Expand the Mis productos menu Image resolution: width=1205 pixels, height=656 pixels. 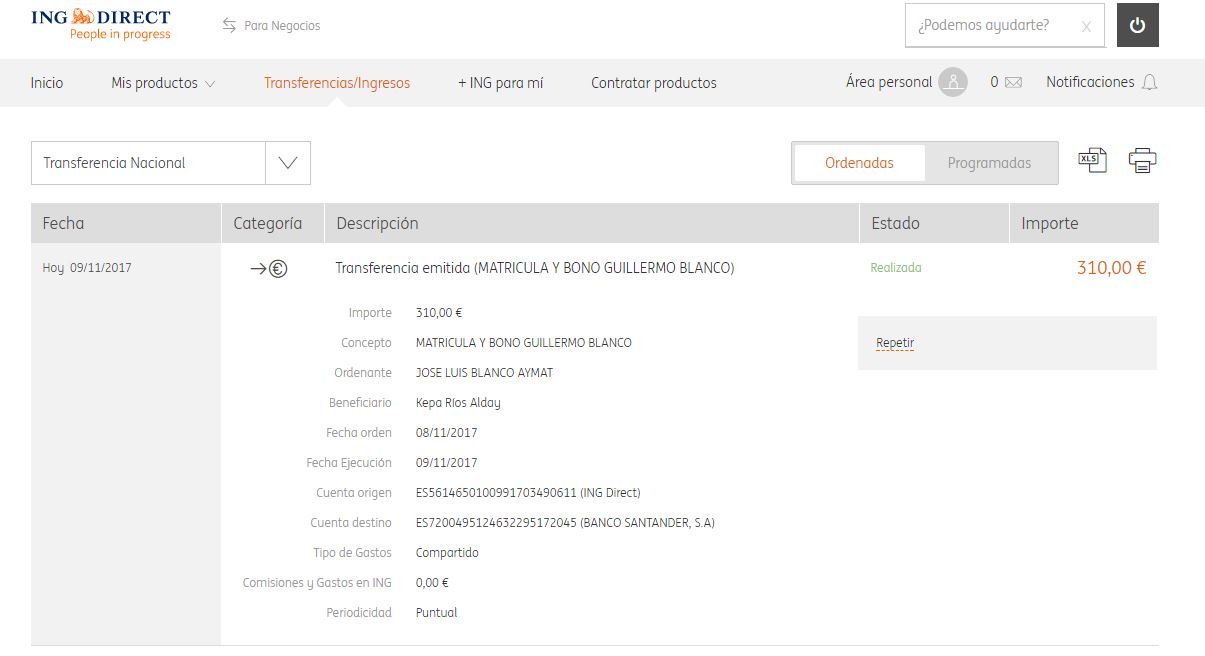[x=163, y=83]
